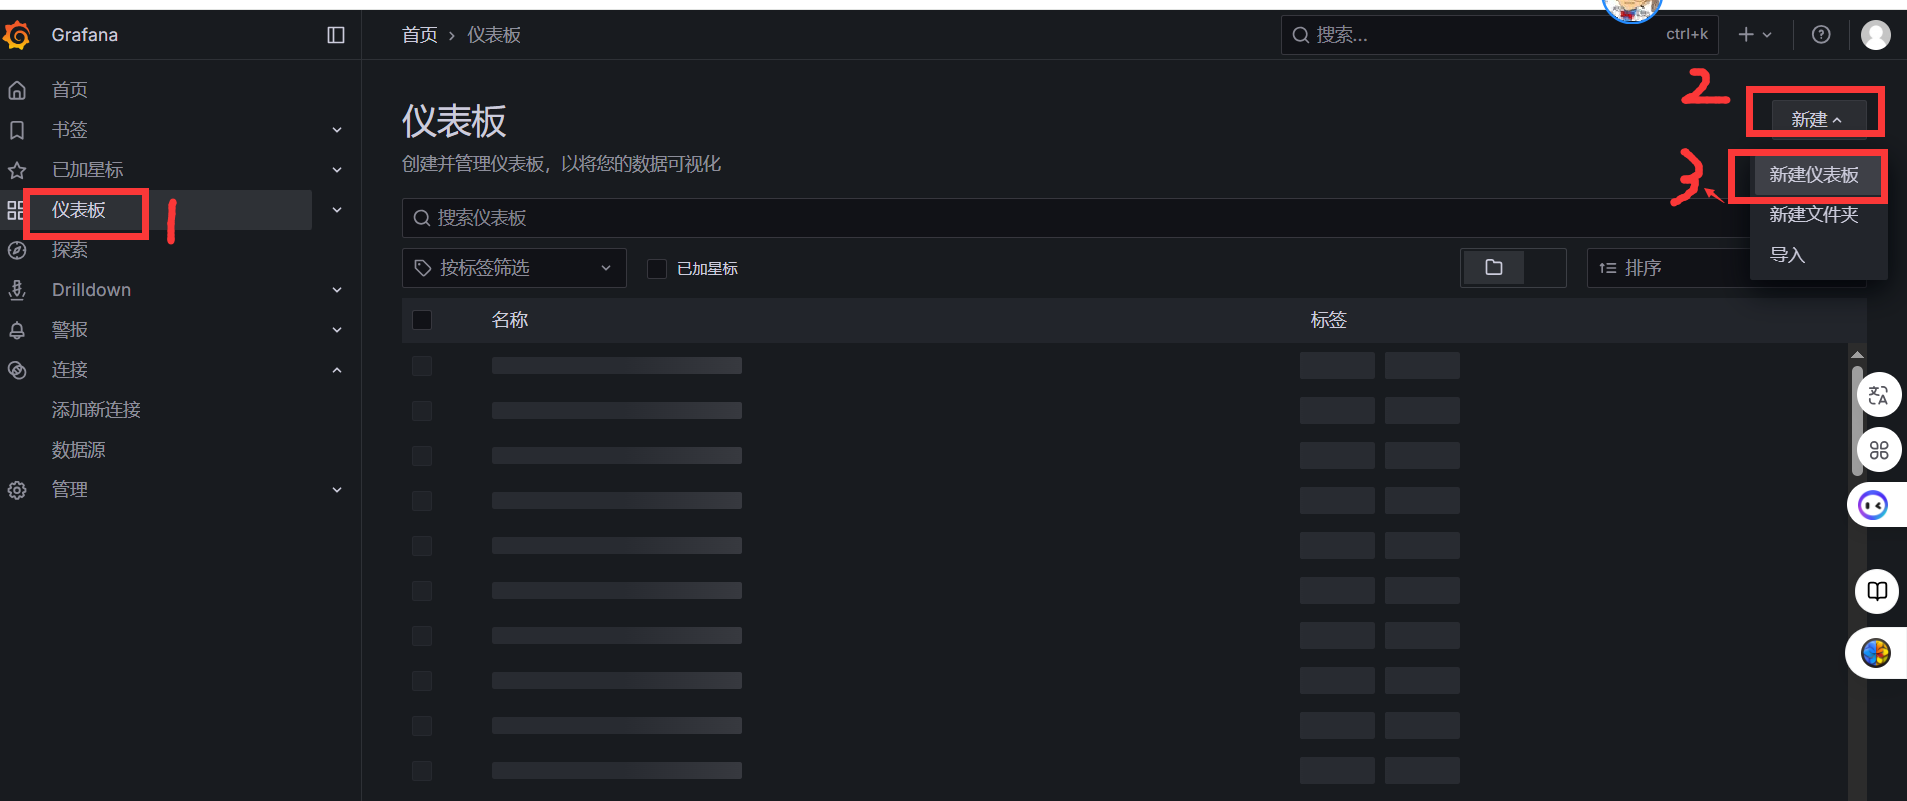Open the 按标签筛选 tag filter dropdown
This screenshot has width=1907, height=801.
(514, 268)
